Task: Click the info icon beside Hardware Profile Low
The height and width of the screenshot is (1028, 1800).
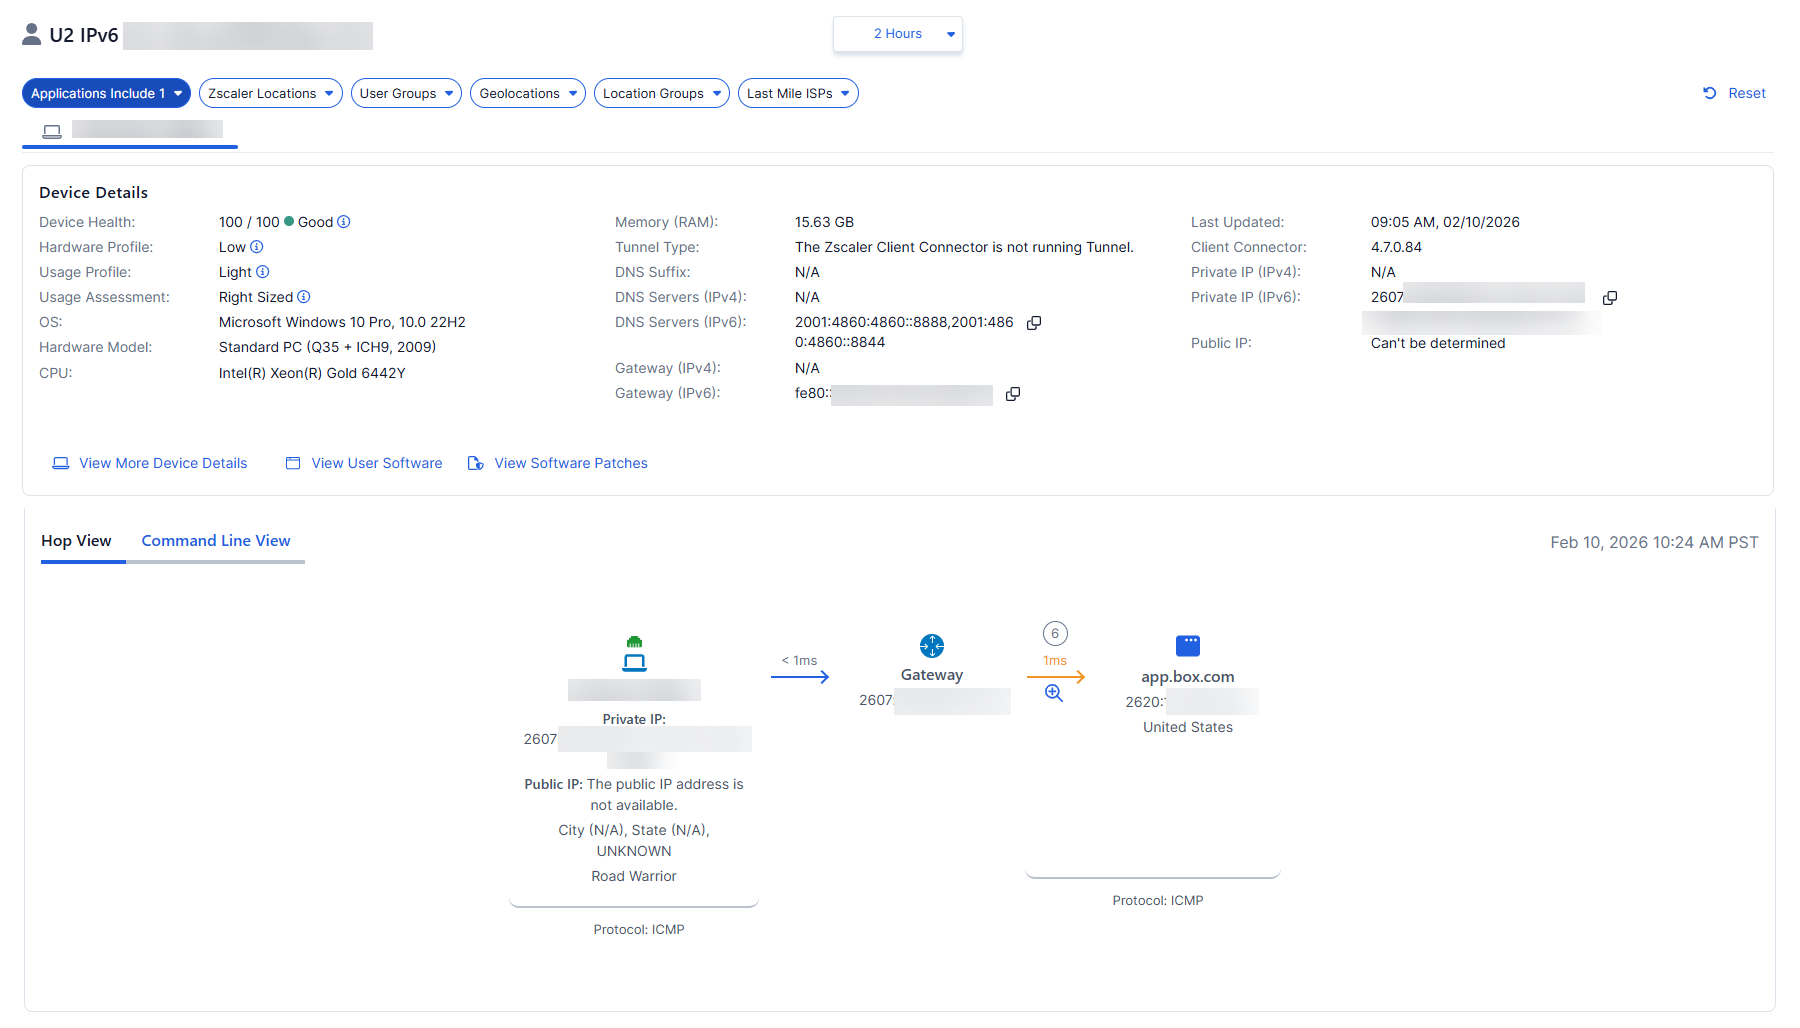Action: pyautogui.click(x=257, y=247)
